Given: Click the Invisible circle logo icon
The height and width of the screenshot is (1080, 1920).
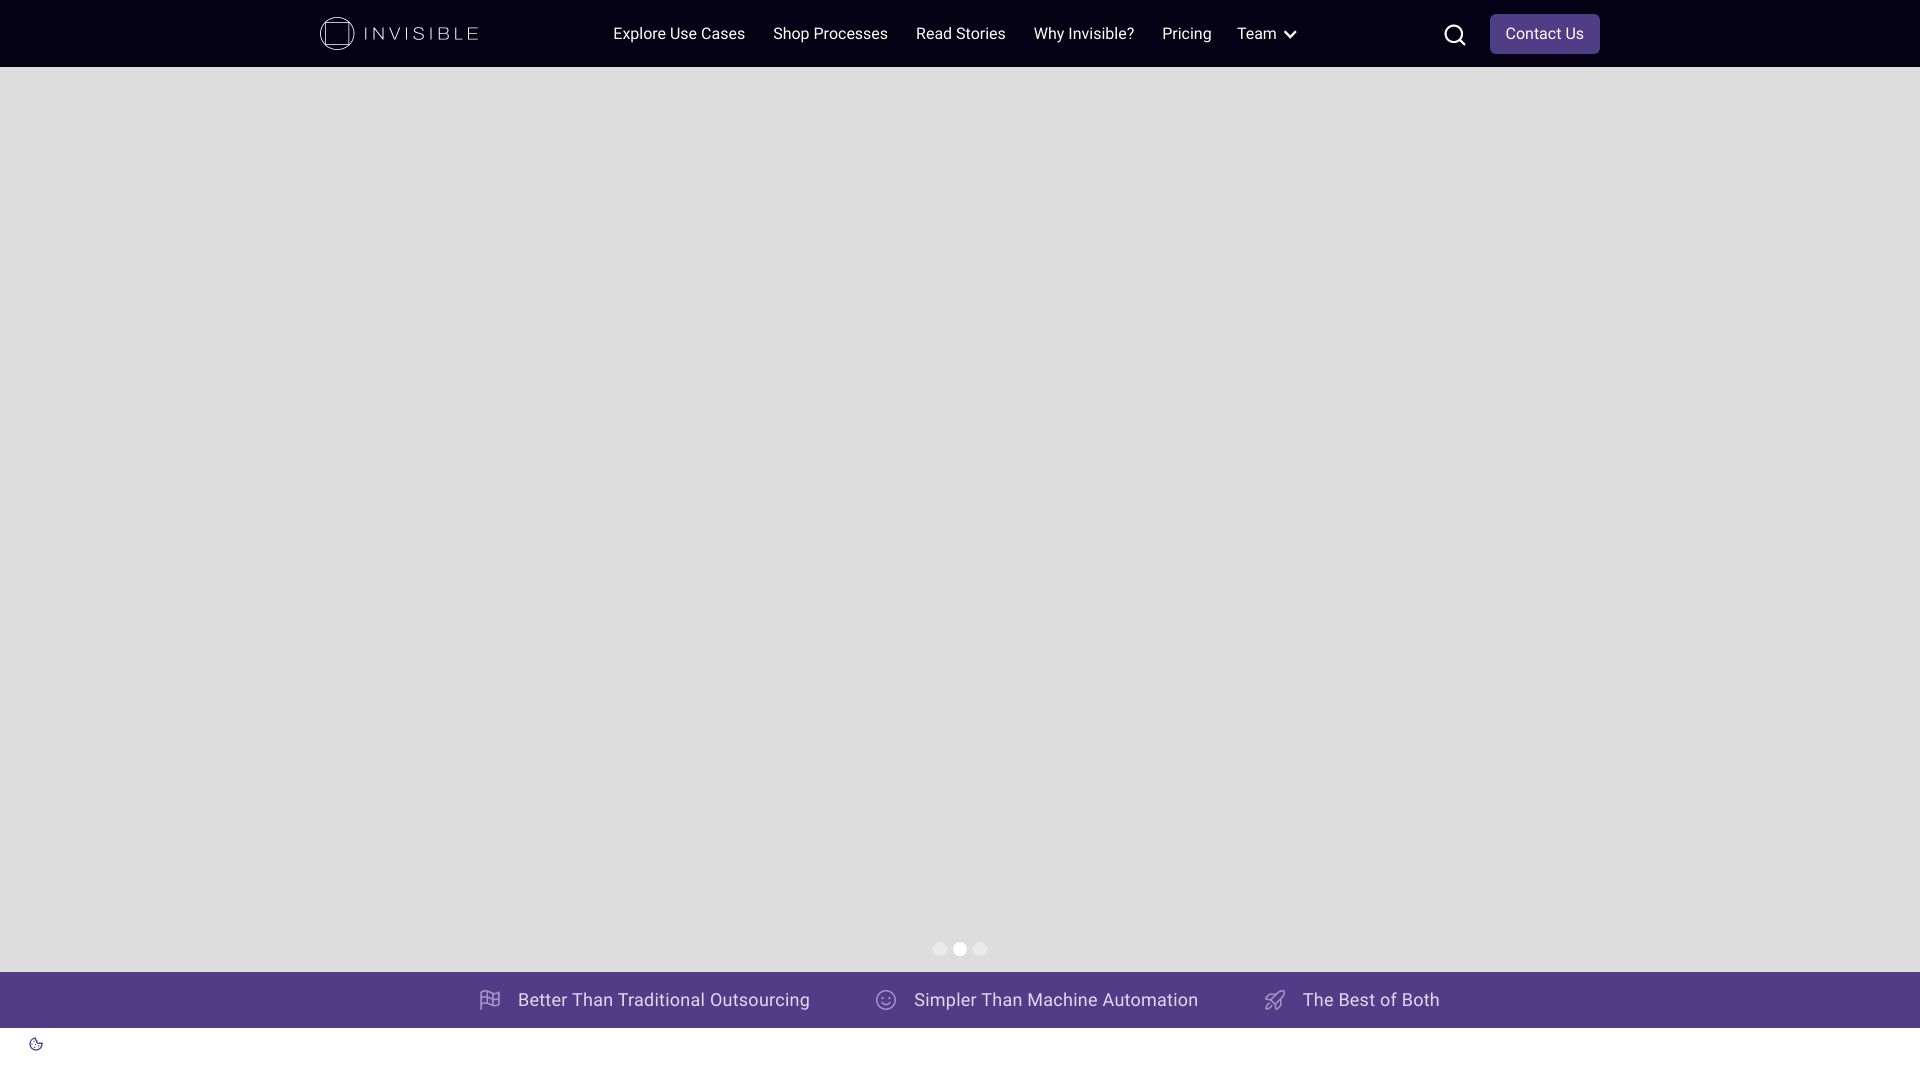Looking at the screenshot, I should (x=337, y=34).
